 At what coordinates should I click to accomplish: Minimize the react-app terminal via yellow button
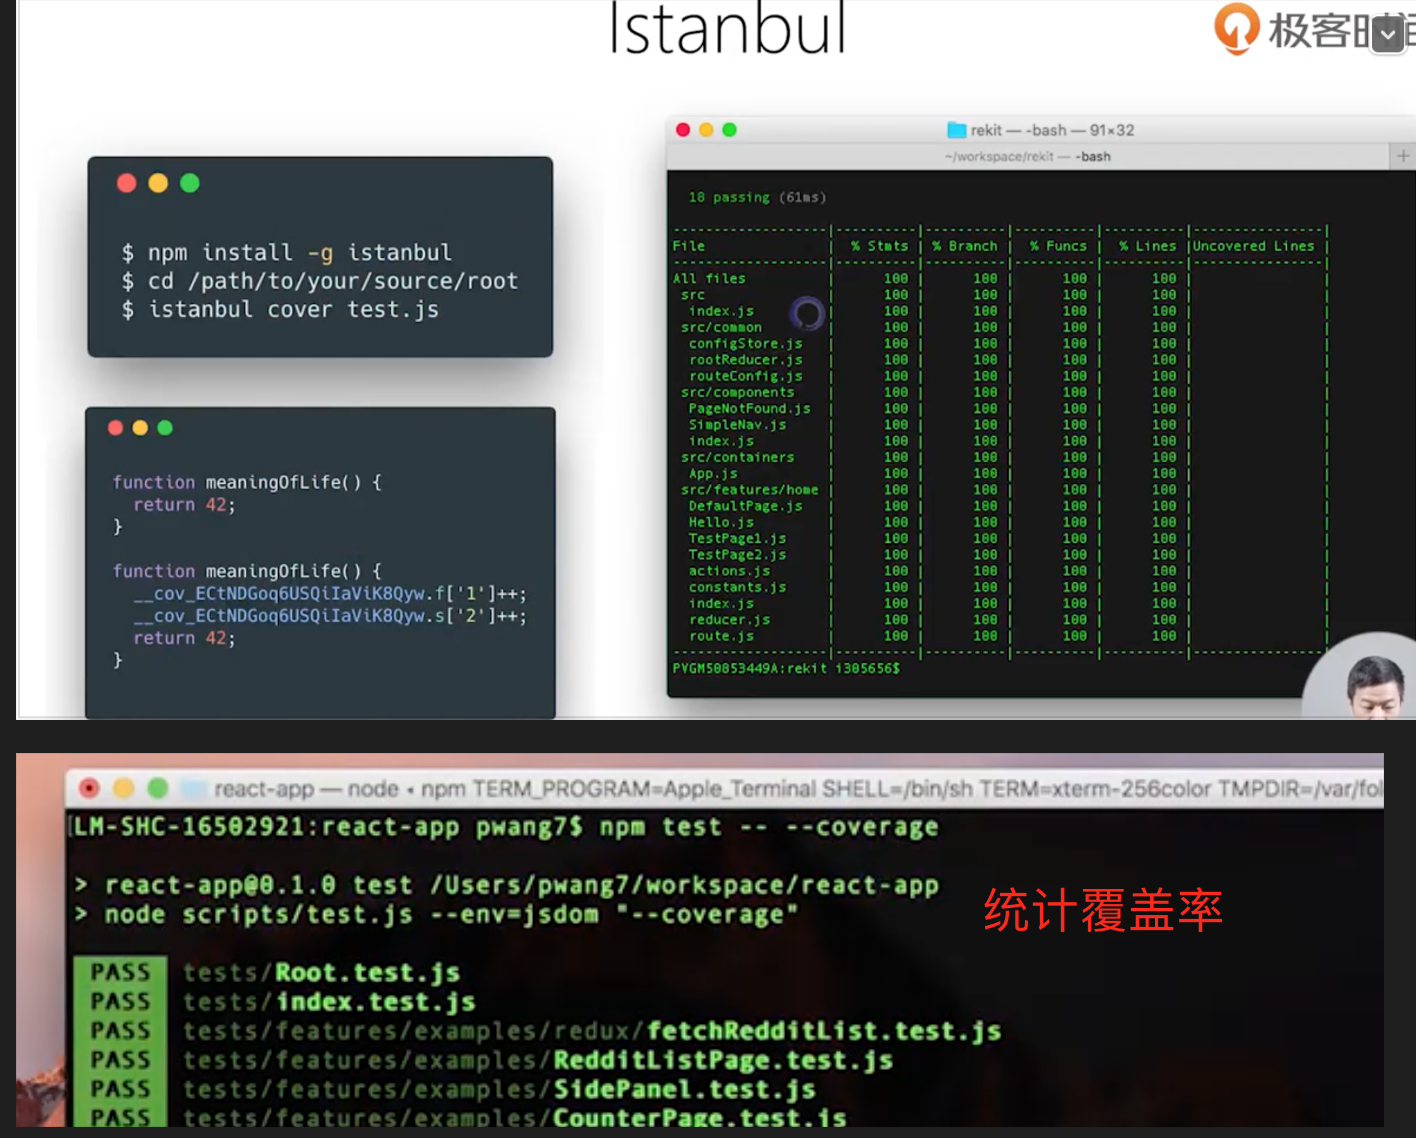coord(123,788)
